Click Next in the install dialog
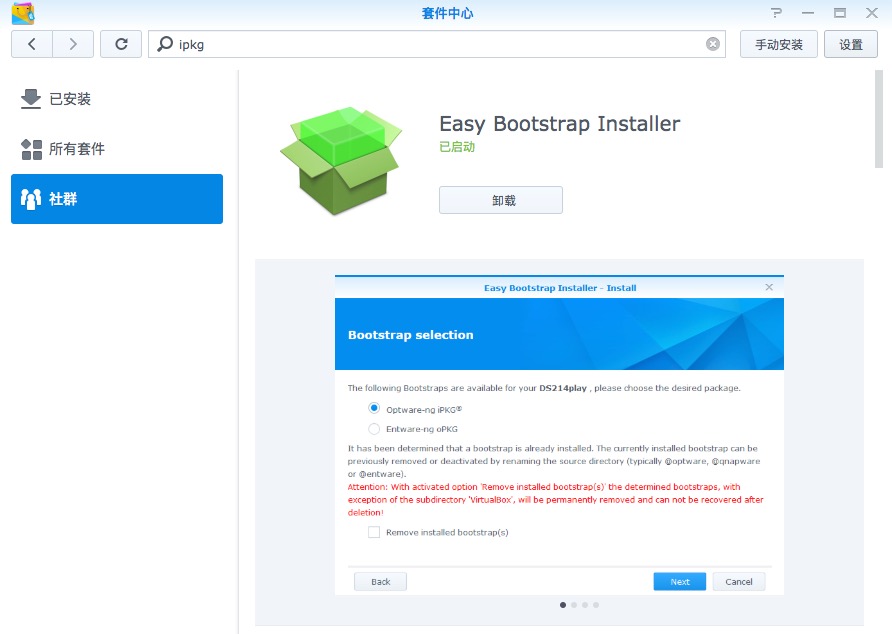This screenshot has height=634, width=892. (x=680, y=582)
